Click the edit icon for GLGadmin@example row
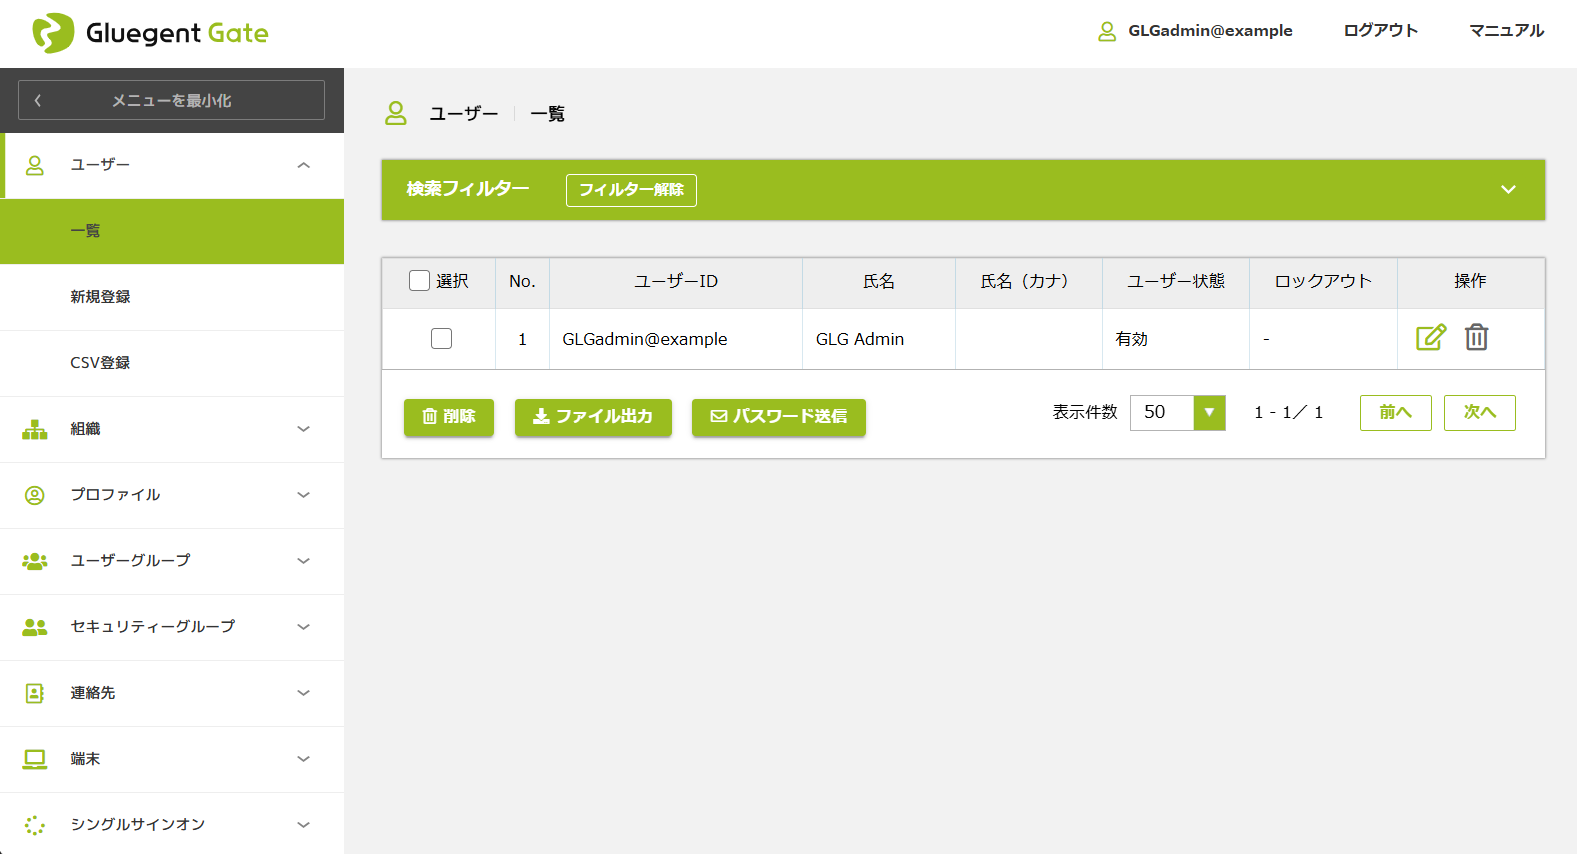This screenshot has height=854, width=1577. tap(1431, 337)
